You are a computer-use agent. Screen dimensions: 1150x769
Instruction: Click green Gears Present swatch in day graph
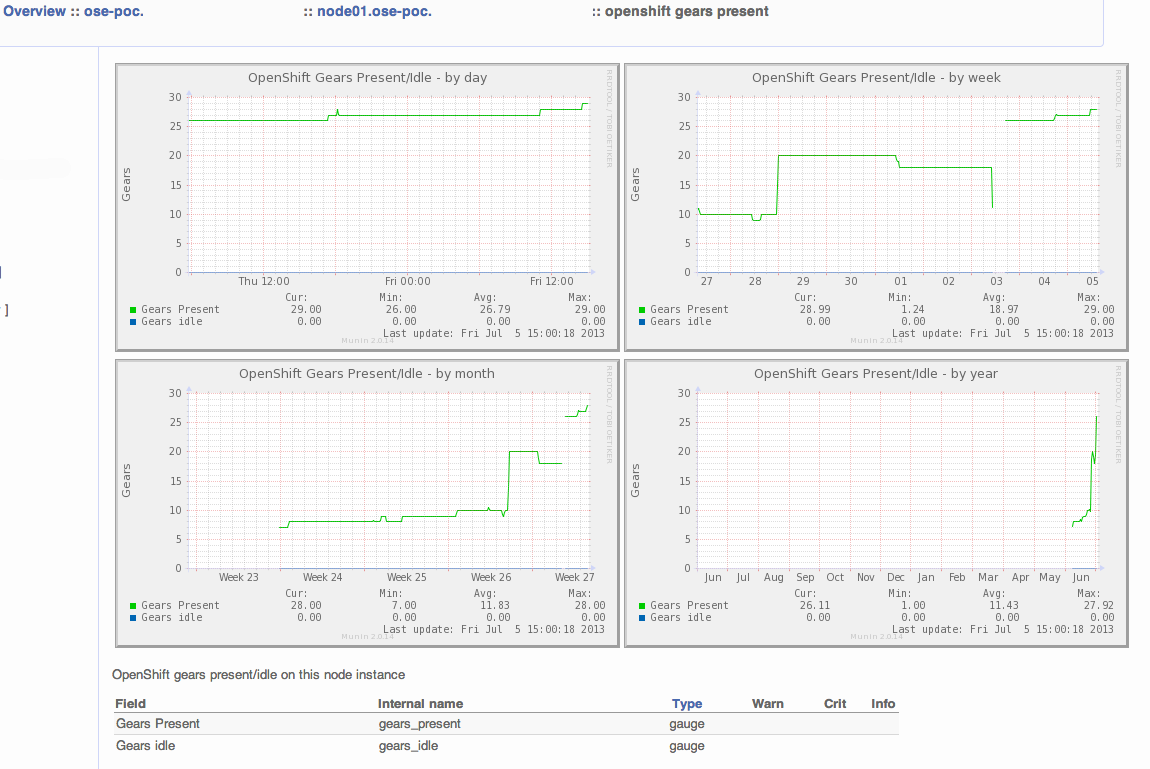(x=133, y=310)
